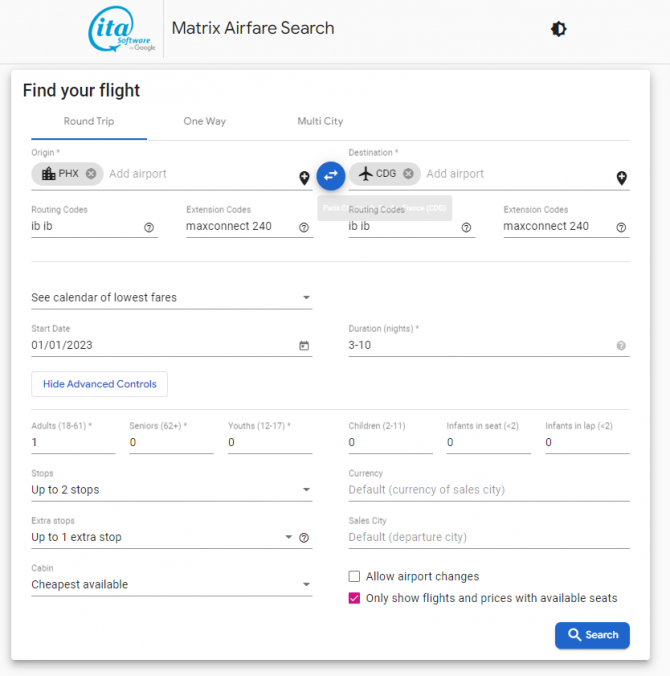The width and height of the screenshot is (670, 676).
Task: Toggle dark/light theme brightness icon
Action: click(x=559, y=29)
